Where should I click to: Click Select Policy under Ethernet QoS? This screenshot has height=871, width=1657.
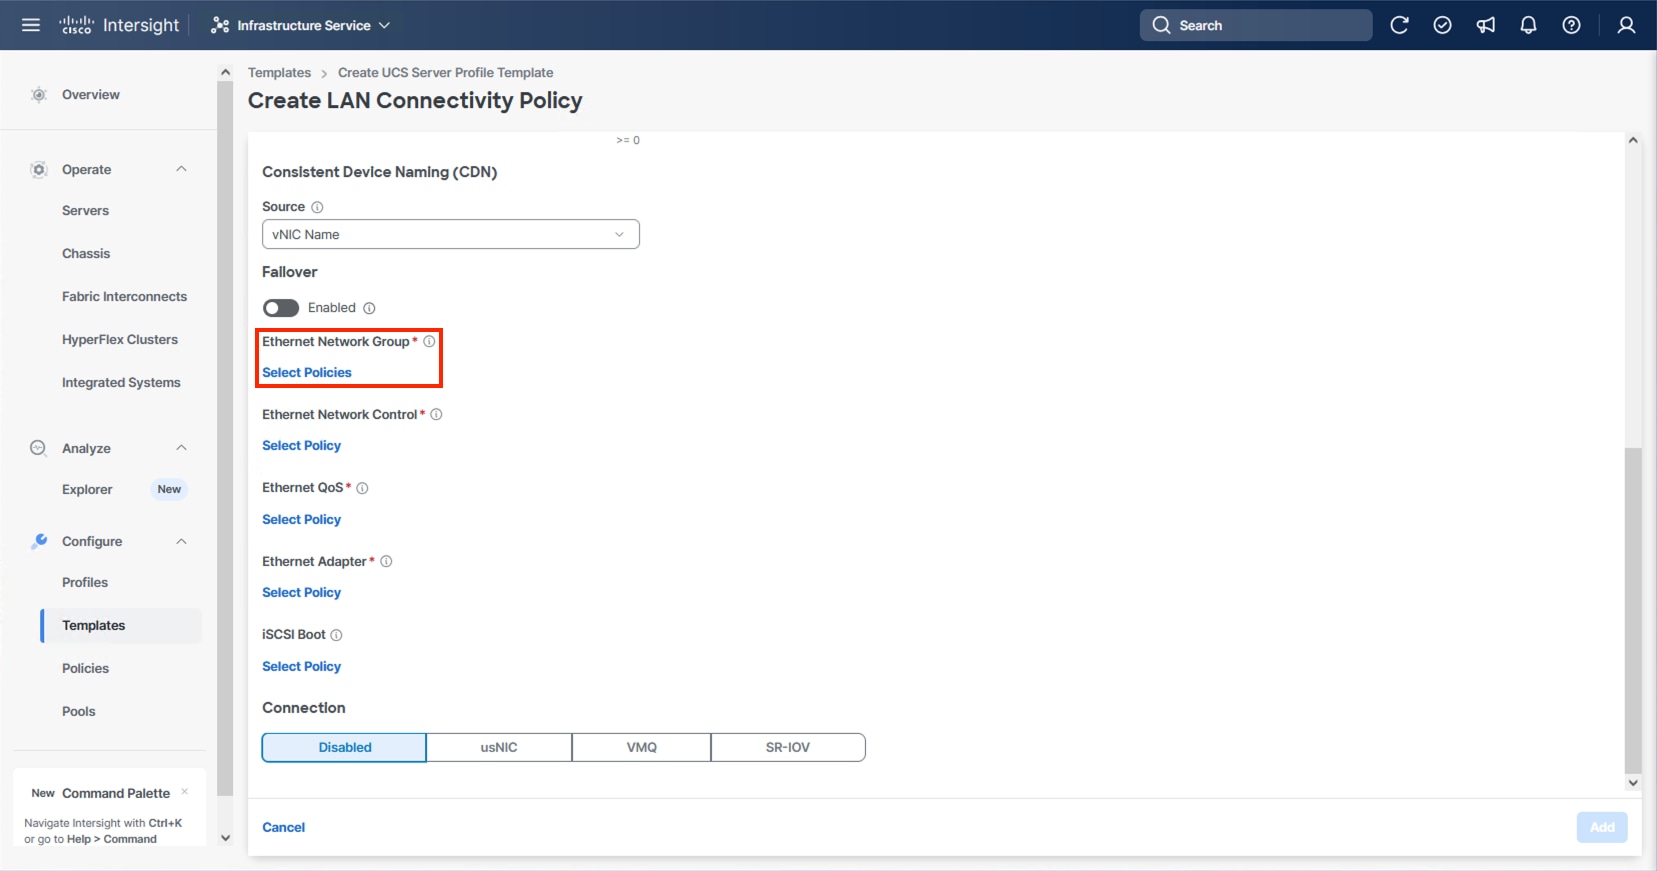click(301, 520)
